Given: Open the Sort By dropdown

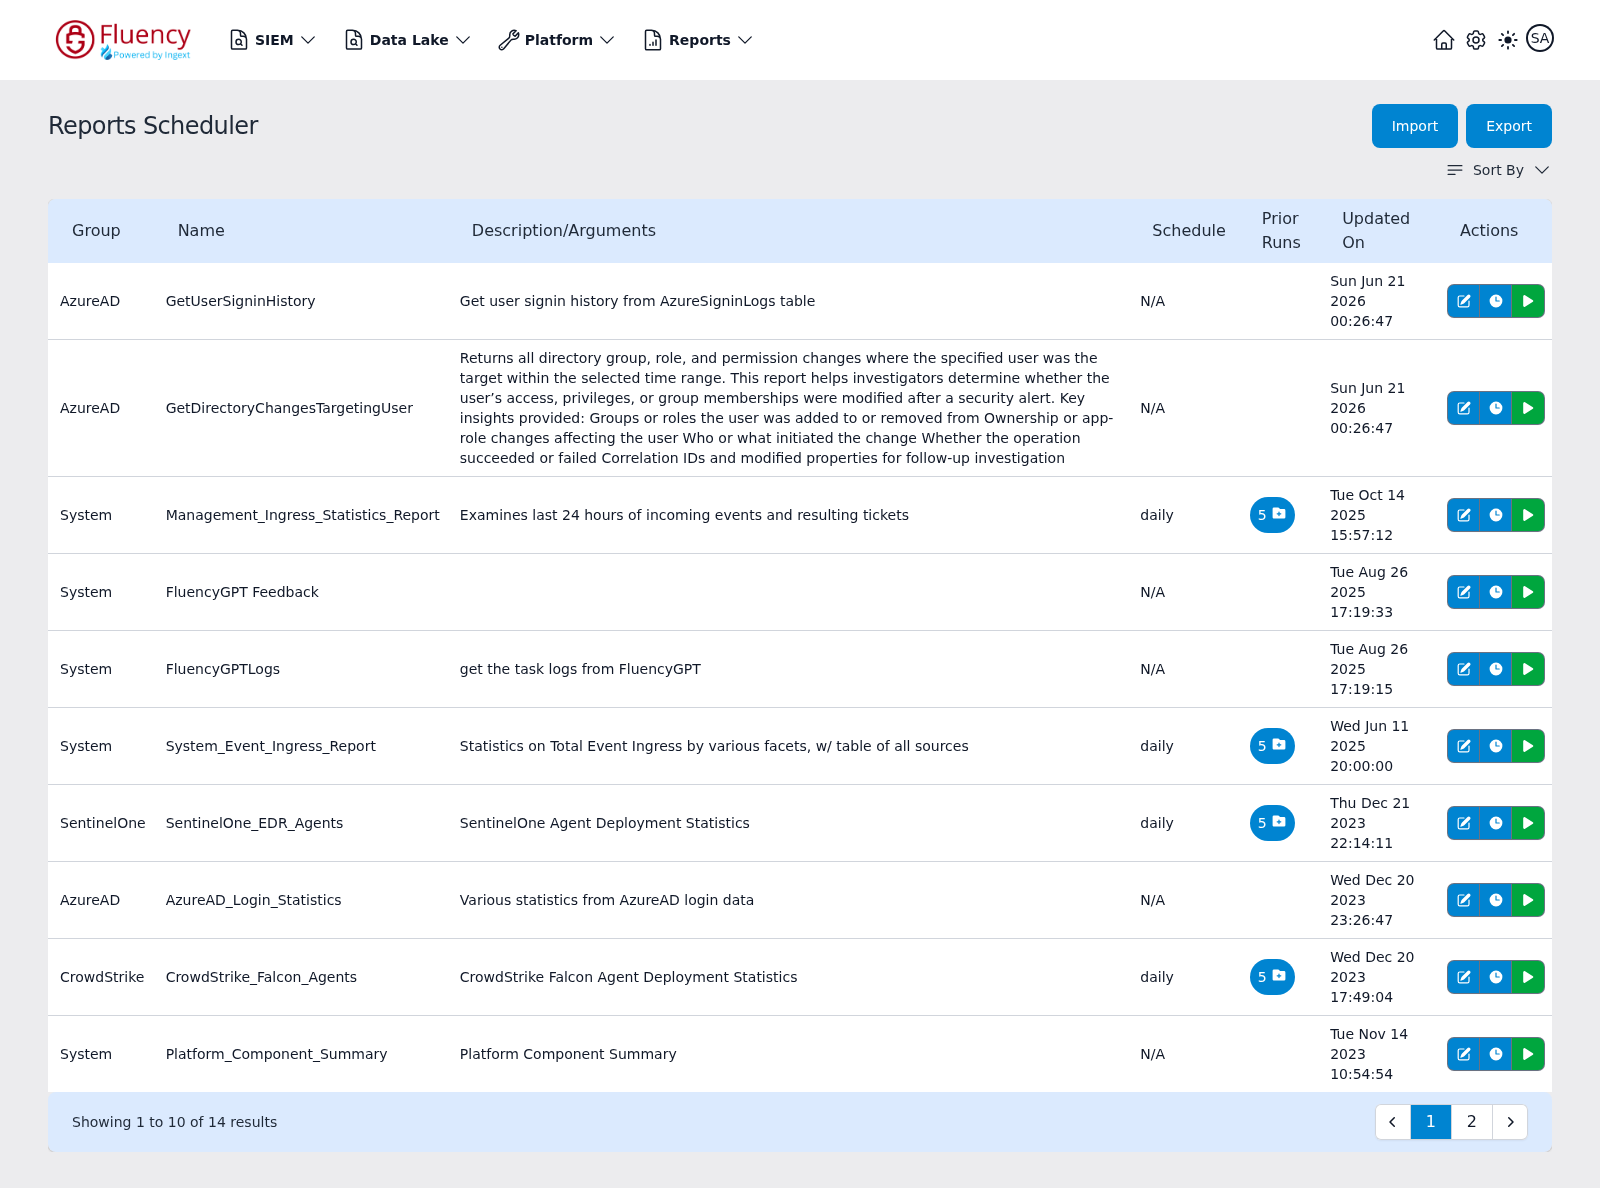Looking at the screenshot, I should pos(1498,170).
